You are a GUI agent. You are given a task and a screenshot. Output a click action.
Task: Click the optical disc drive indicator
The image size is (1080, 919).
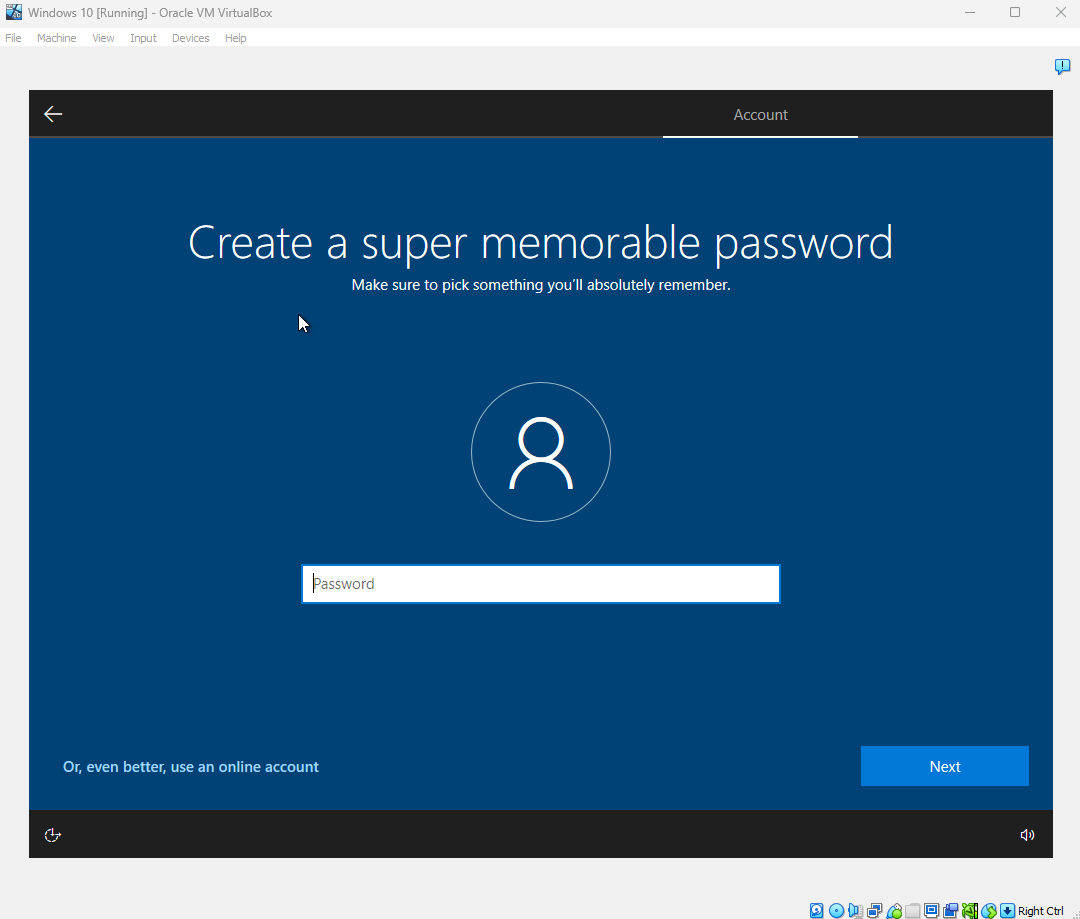[836, 911]
